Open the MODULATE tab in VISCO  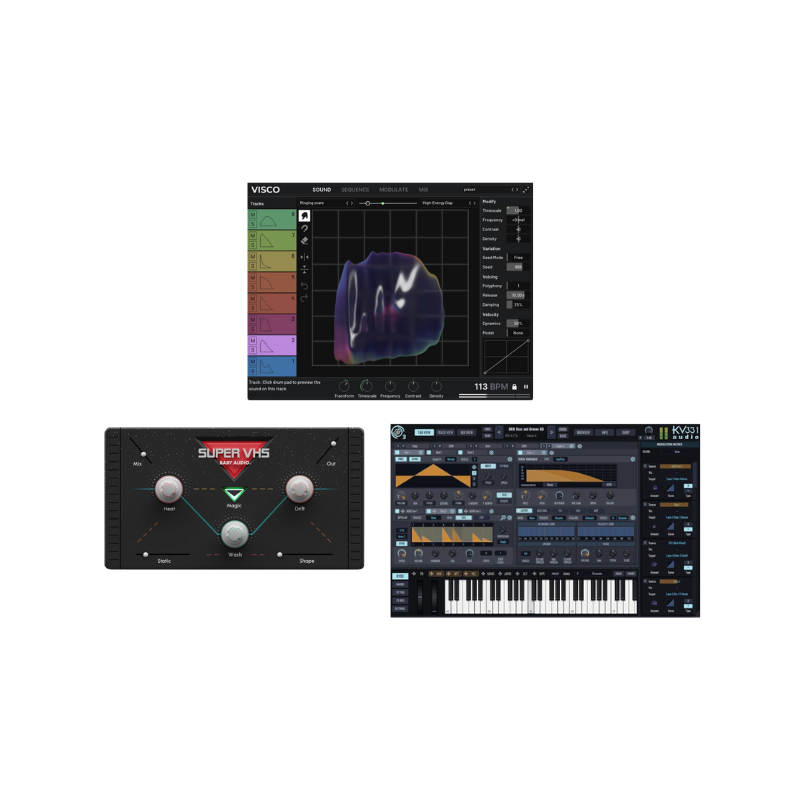click(394, 189)
